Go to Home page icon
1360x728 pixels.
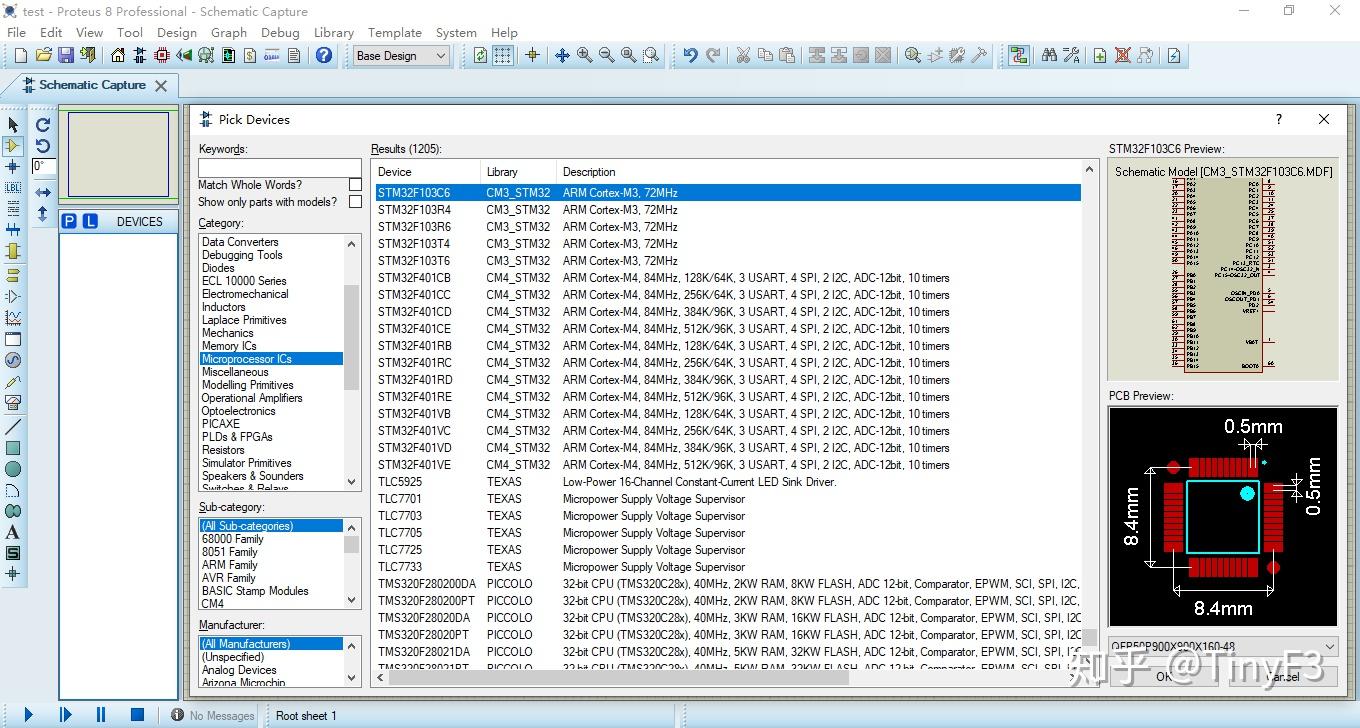pos(118,56)
